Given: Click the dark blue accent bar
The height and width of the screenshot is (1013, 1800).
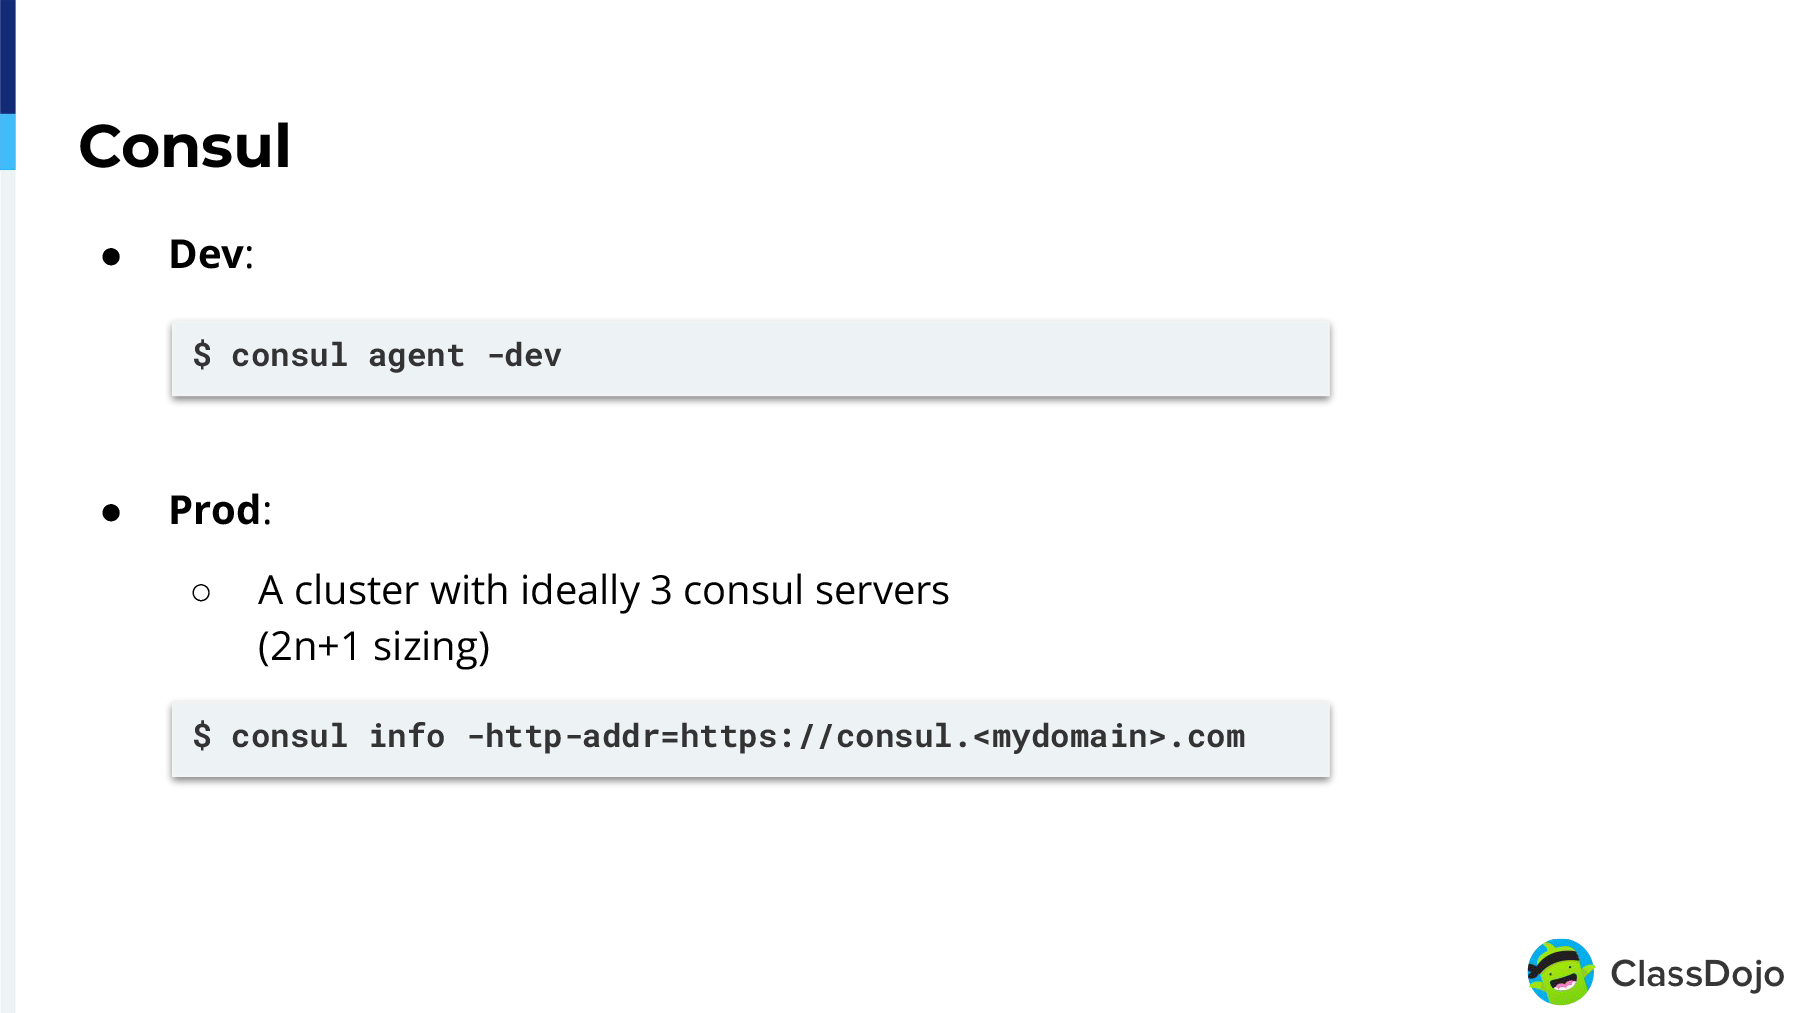Looking at the screenshot, I should click(8, 57).
